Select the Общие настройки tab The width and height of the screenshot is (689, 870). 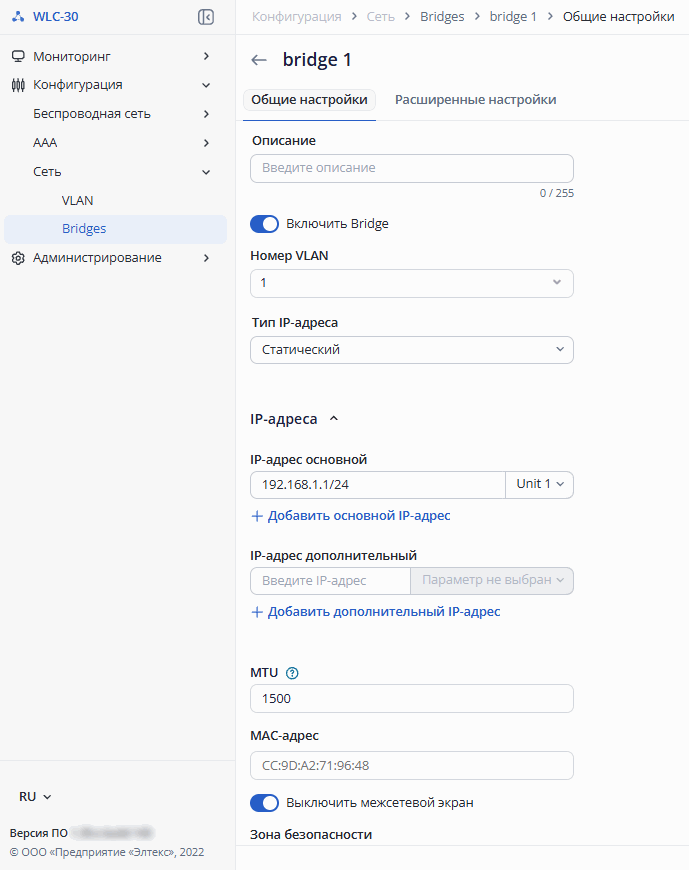(x=310, y=100)
